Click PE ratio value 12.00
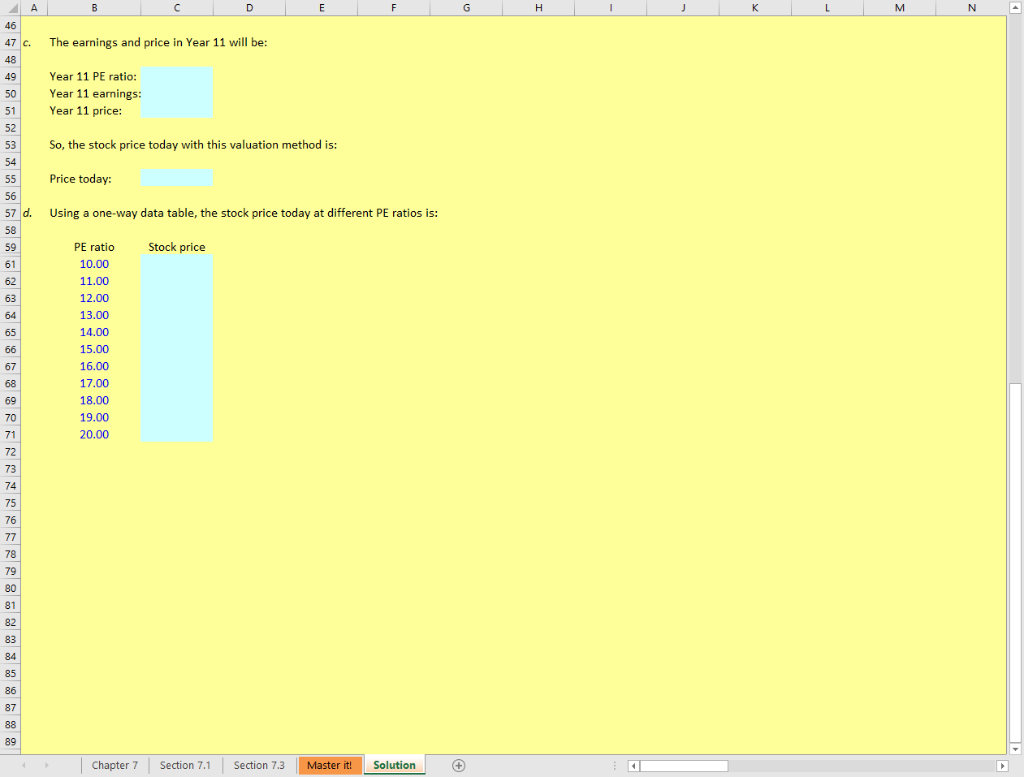The height and width of the screenshot is (777, 1024). [x=94, y=298]
